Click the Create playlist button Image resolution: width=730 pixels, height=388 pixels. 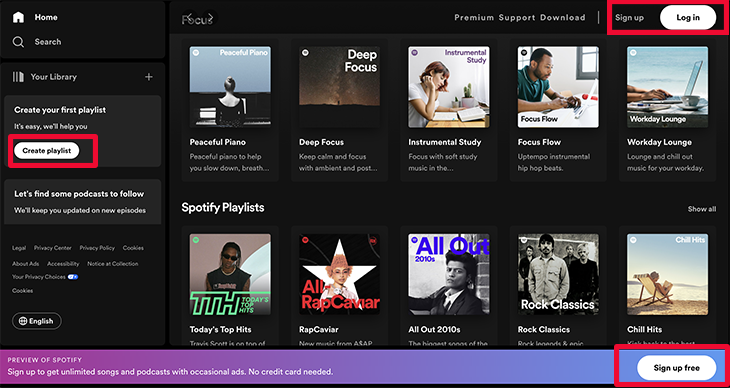47,150
